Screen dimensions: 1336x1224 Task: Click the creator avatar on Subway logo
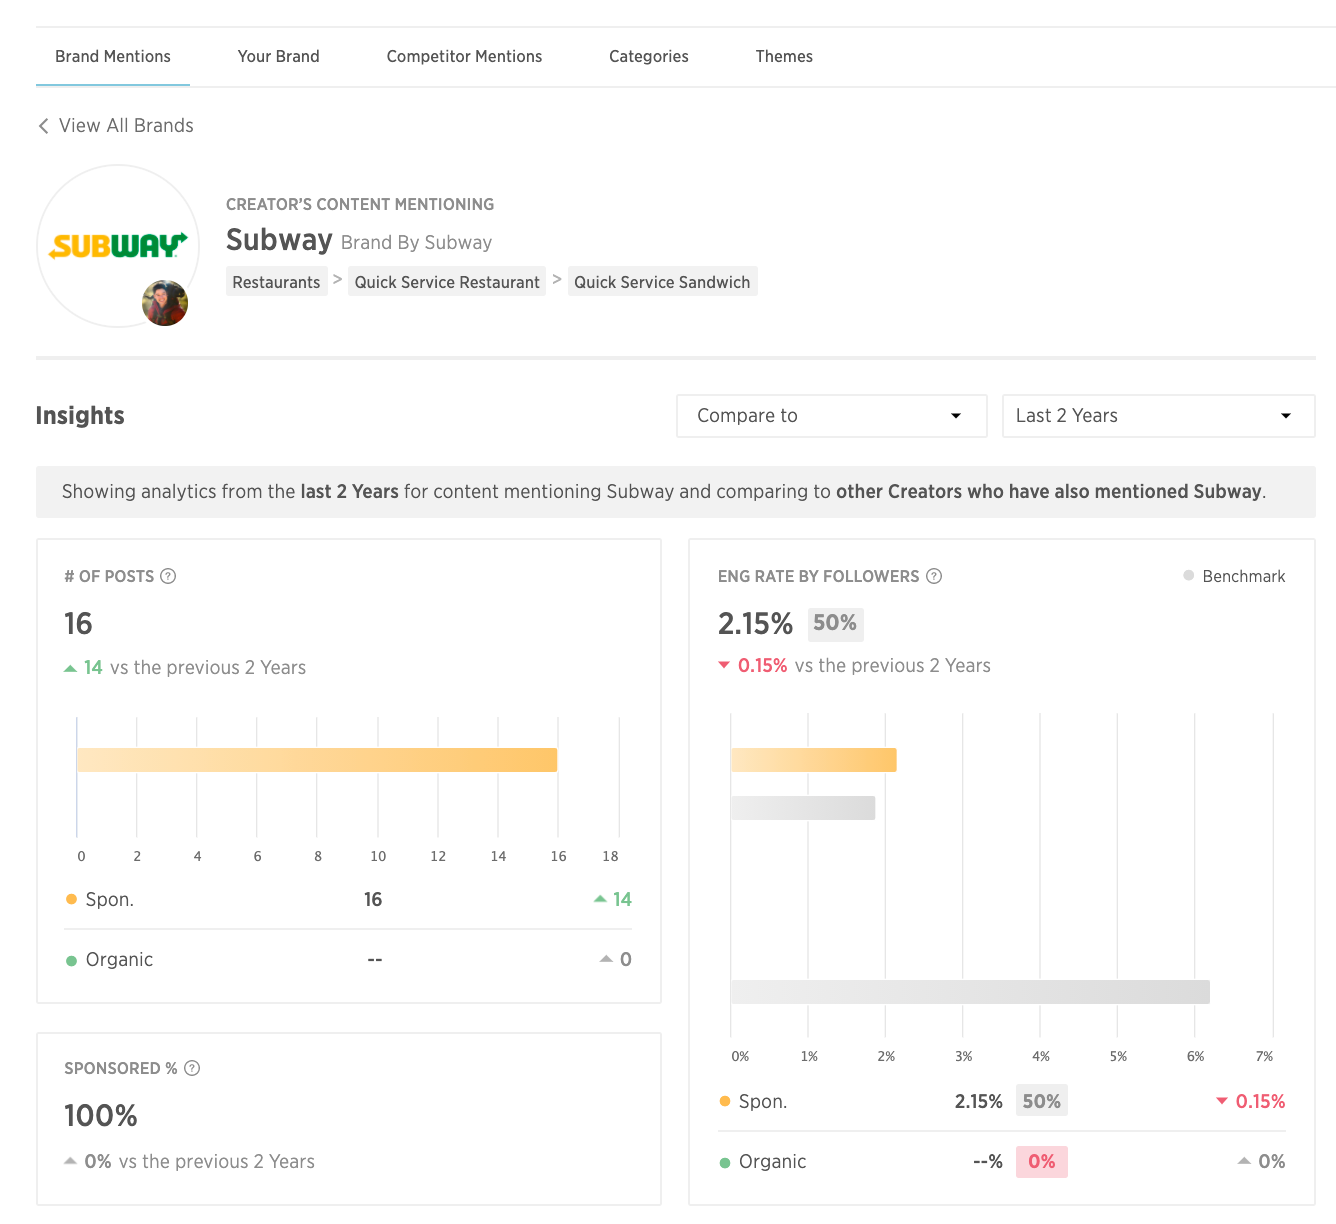point(165,303)
